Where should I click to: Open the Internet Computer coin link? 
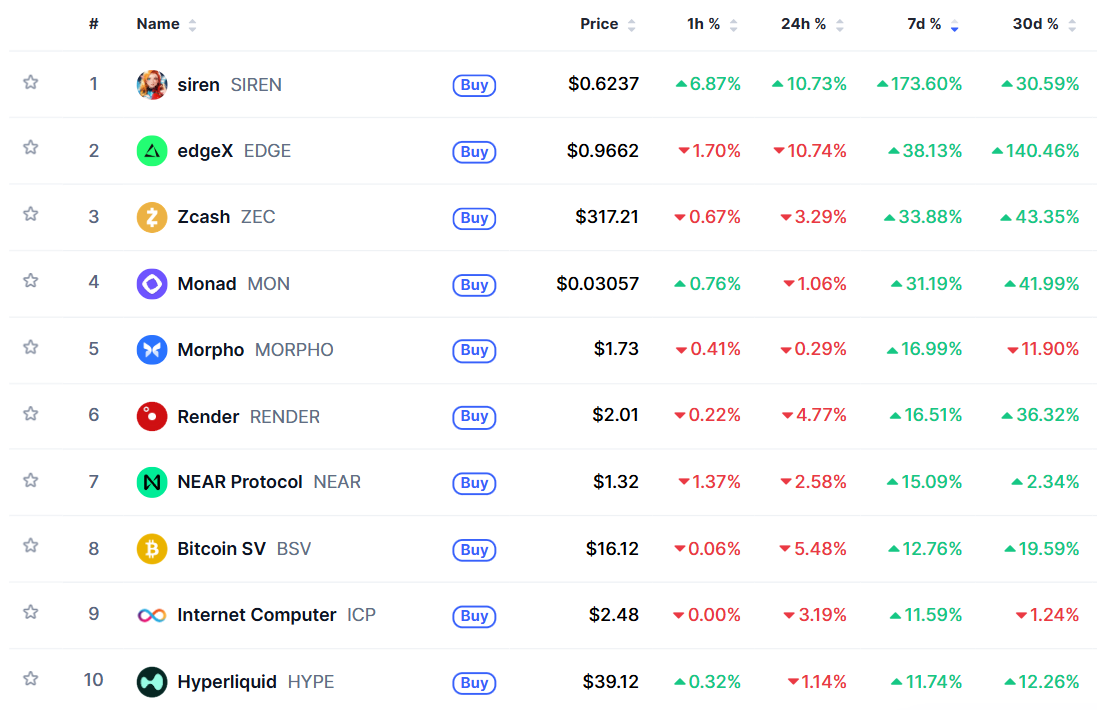(x=256, y=615)
